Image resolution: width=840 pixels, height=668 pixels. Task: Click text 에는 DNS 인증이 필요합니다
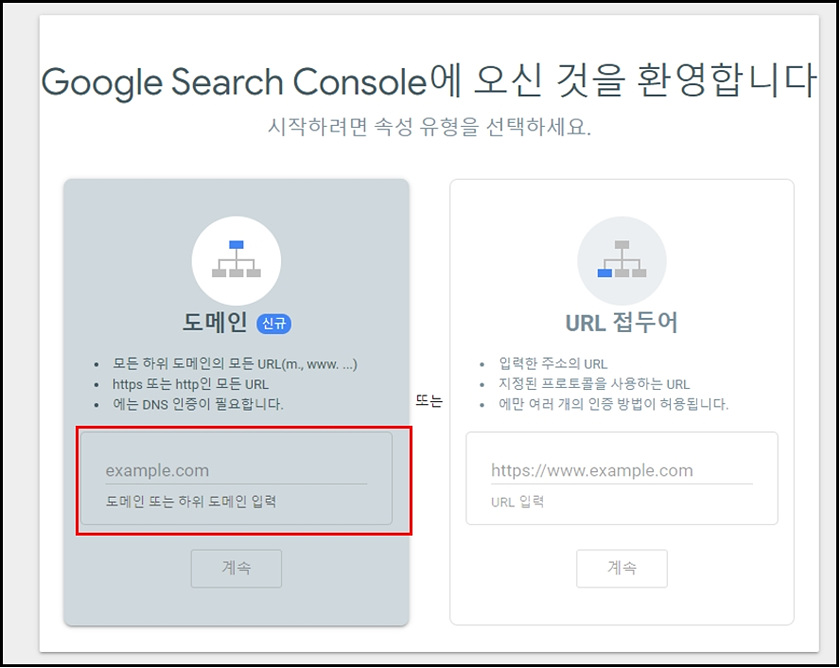point(198,404)
